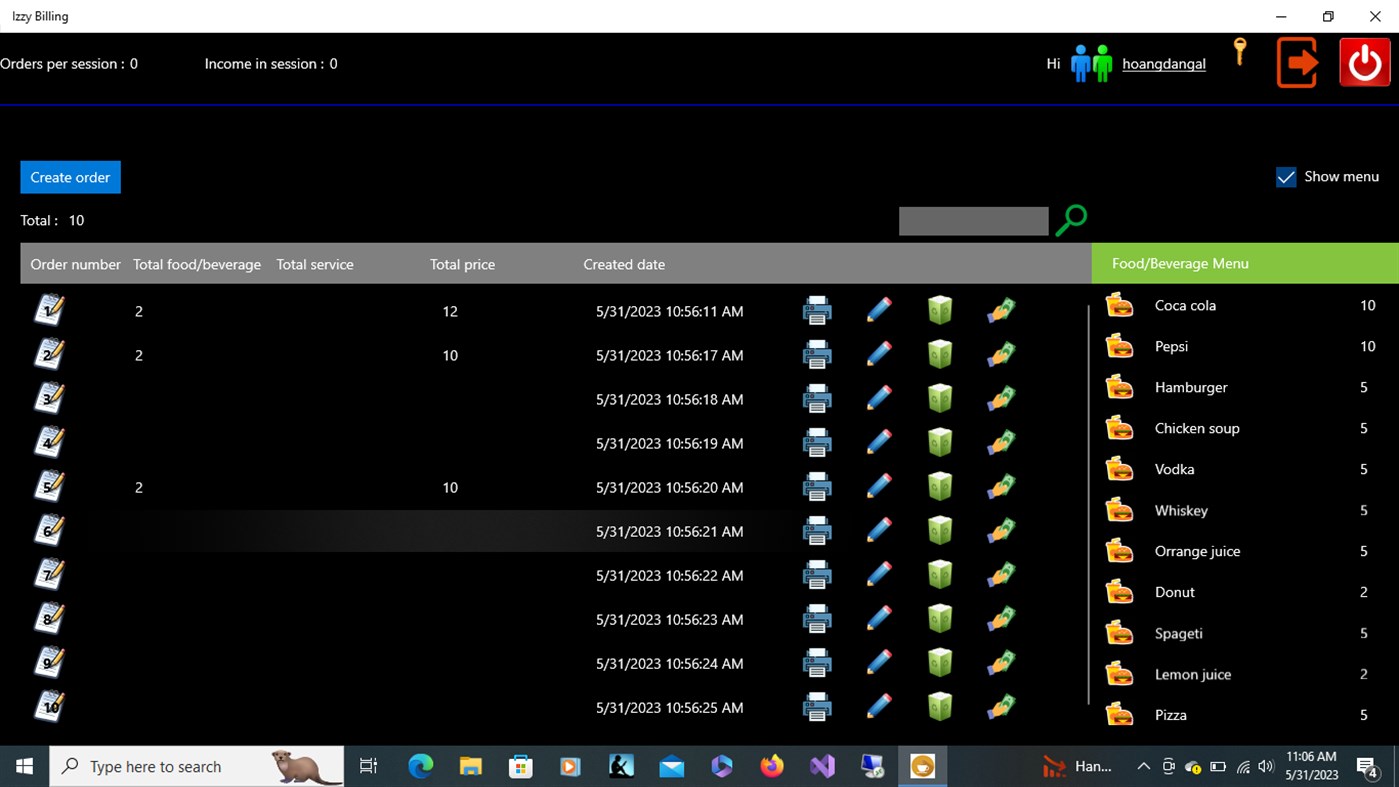This screenshot has height=787, width=1399.
Task: Click the search magnifier icon
Action: pos(1071,219)
